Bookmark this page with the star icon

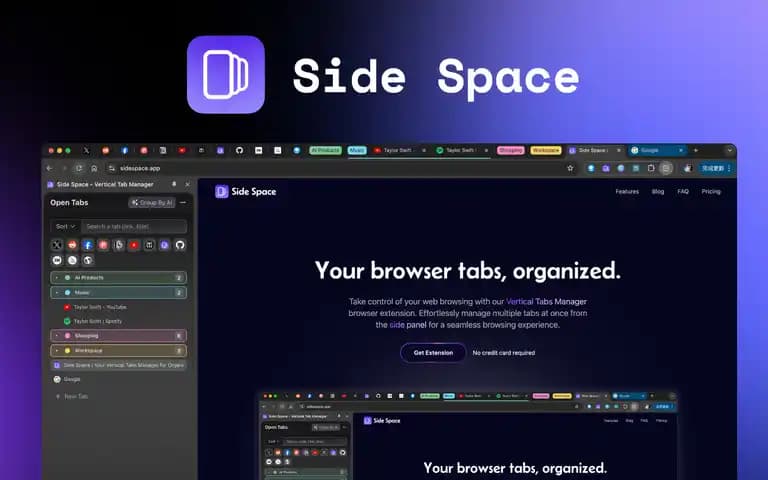coord(570,168)
